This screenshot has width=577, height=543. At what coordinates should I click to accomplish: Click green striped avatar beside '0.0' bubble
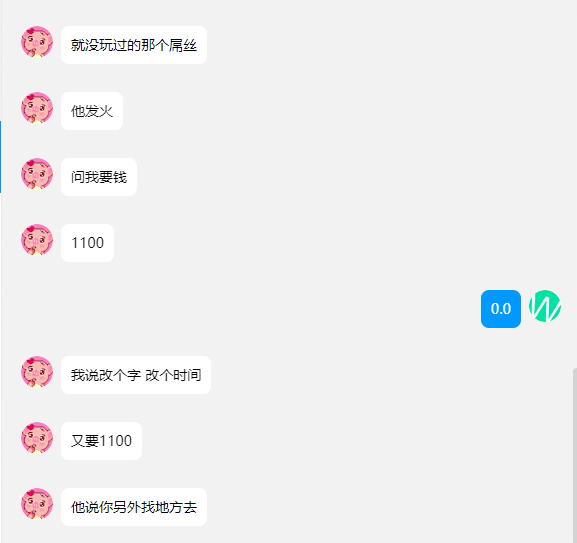tap(545, 306)
